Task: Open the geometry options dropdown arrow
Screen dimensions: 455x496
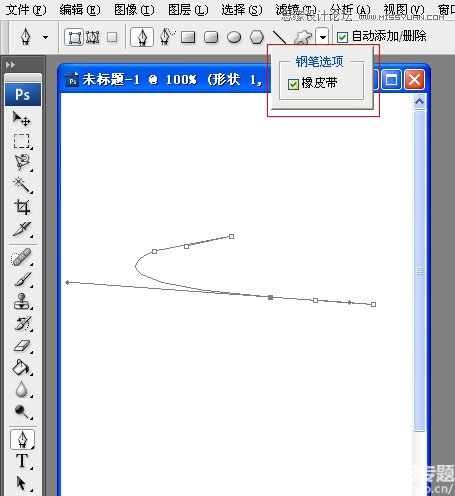Action: point(322,37)
